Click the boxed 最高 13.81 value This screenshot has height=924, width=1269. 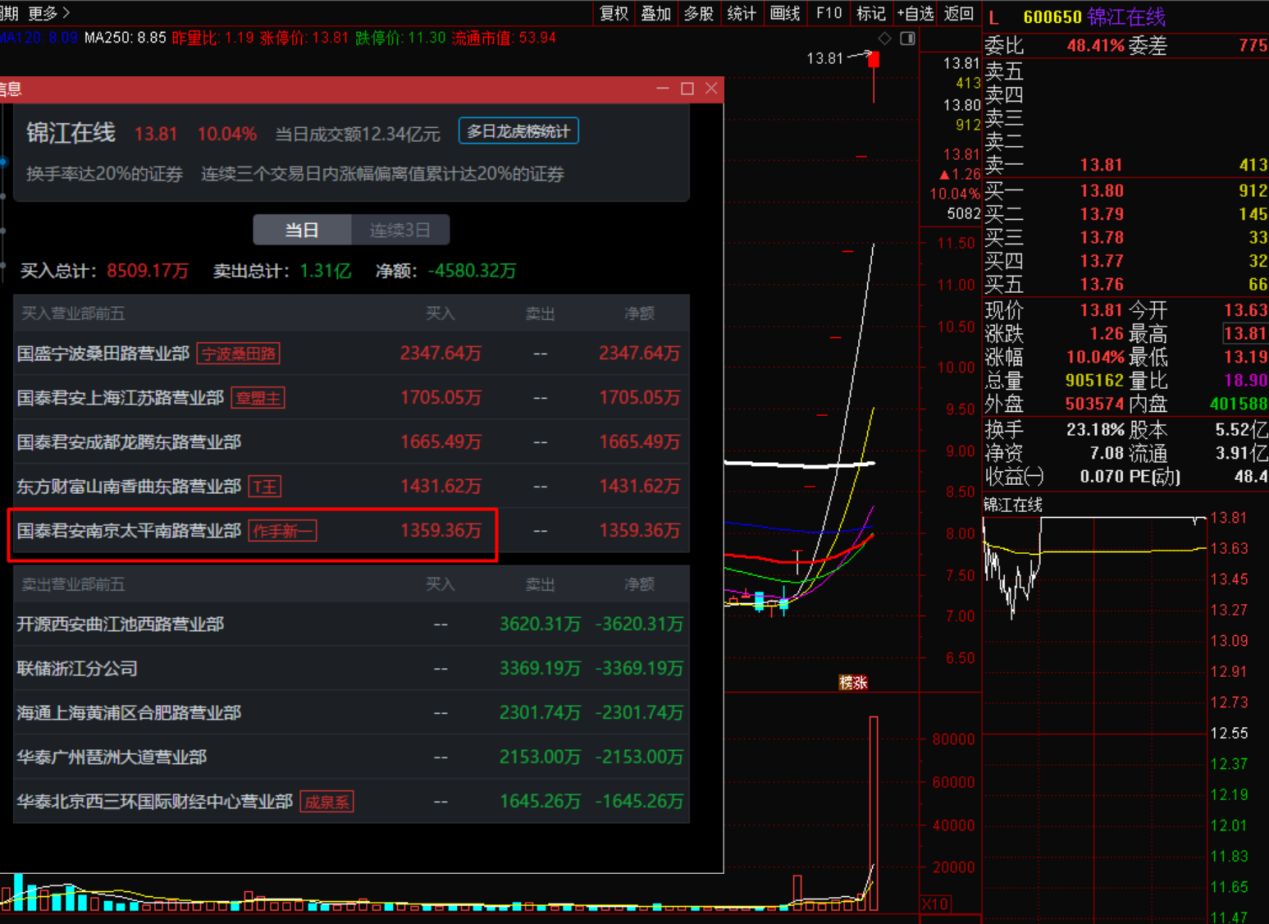pyautogui.click(x=1246, y=334)
